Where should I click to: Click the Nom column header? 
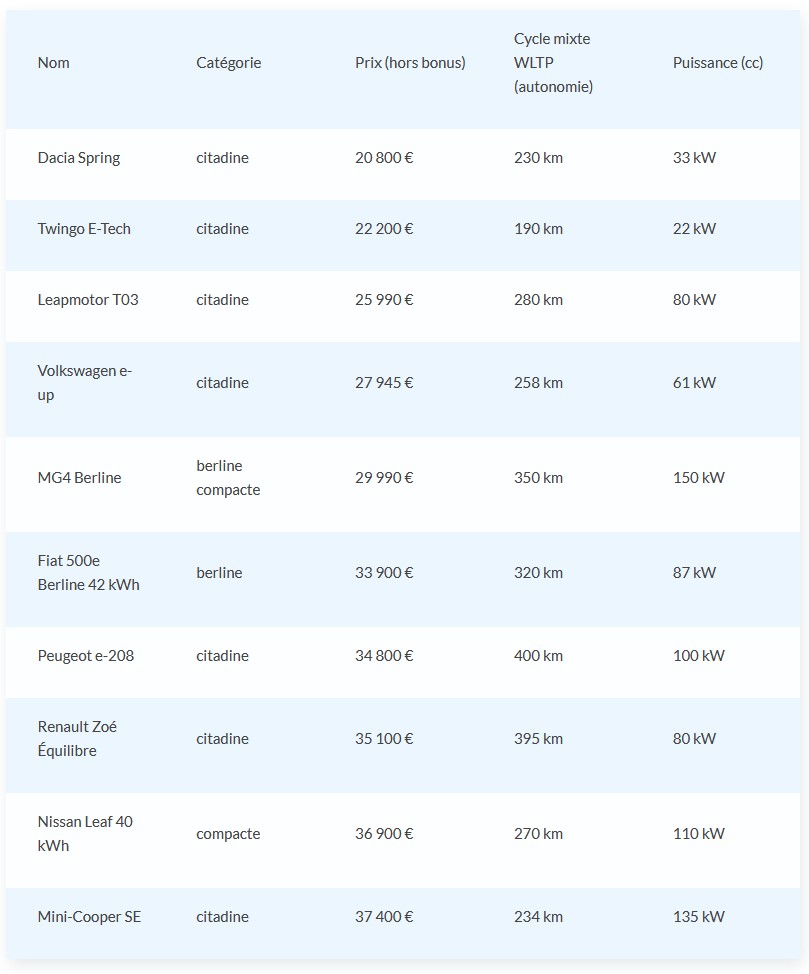[x=54, y=63]
